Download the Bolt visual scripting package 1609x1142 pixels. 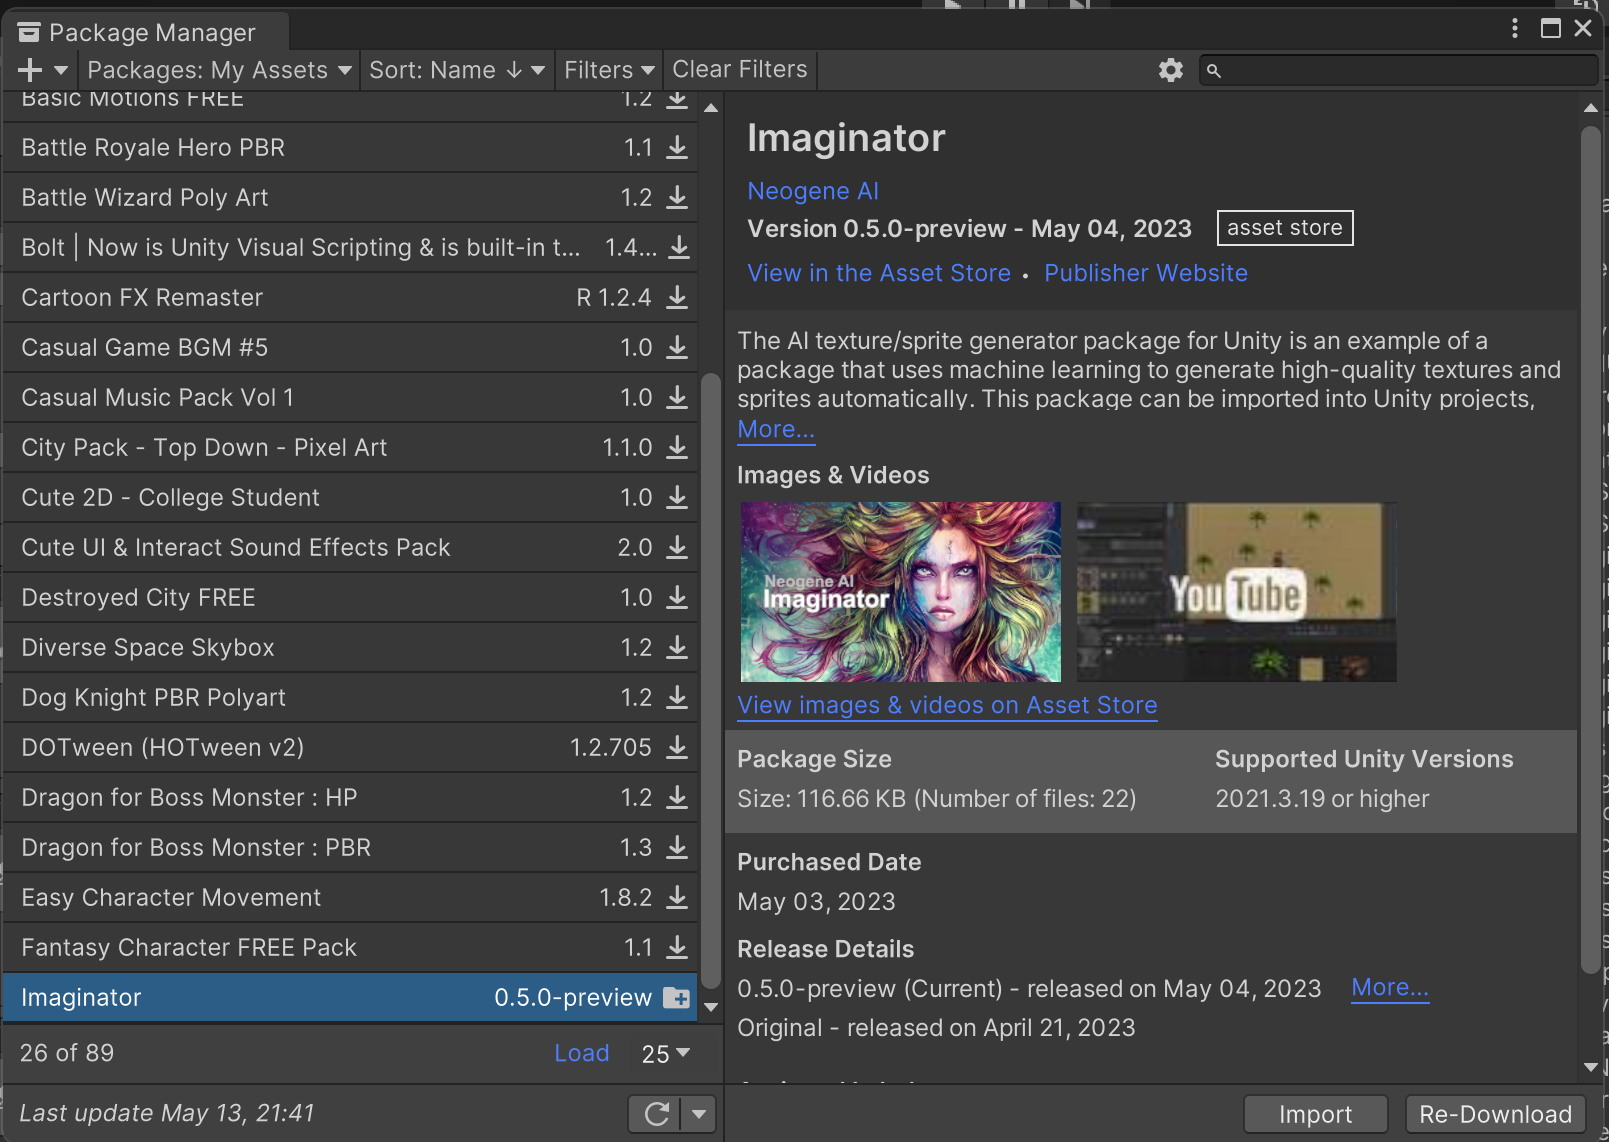[x=679, y=247]
